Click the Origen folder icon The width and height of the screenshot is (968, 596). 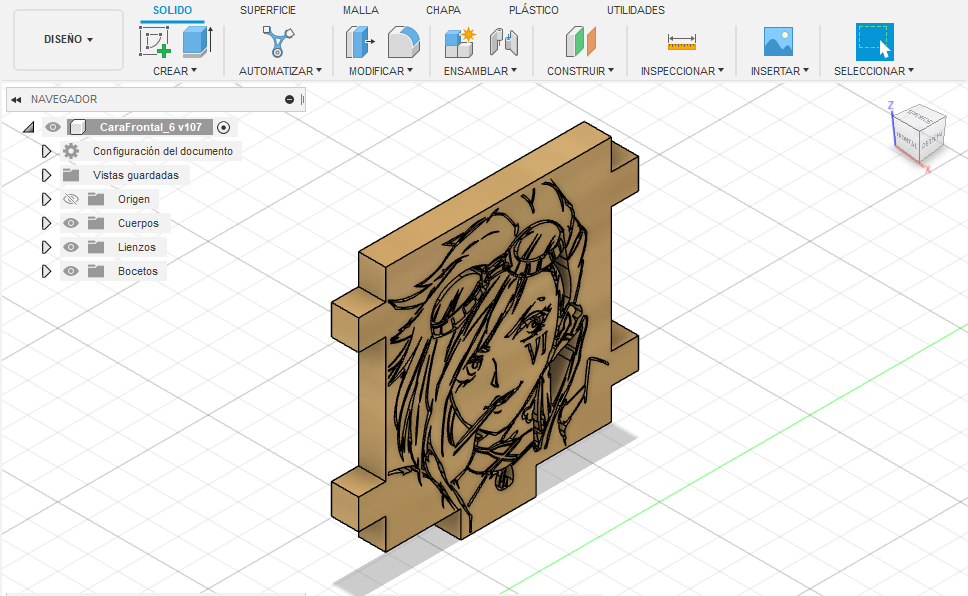(x=96, y=199)
